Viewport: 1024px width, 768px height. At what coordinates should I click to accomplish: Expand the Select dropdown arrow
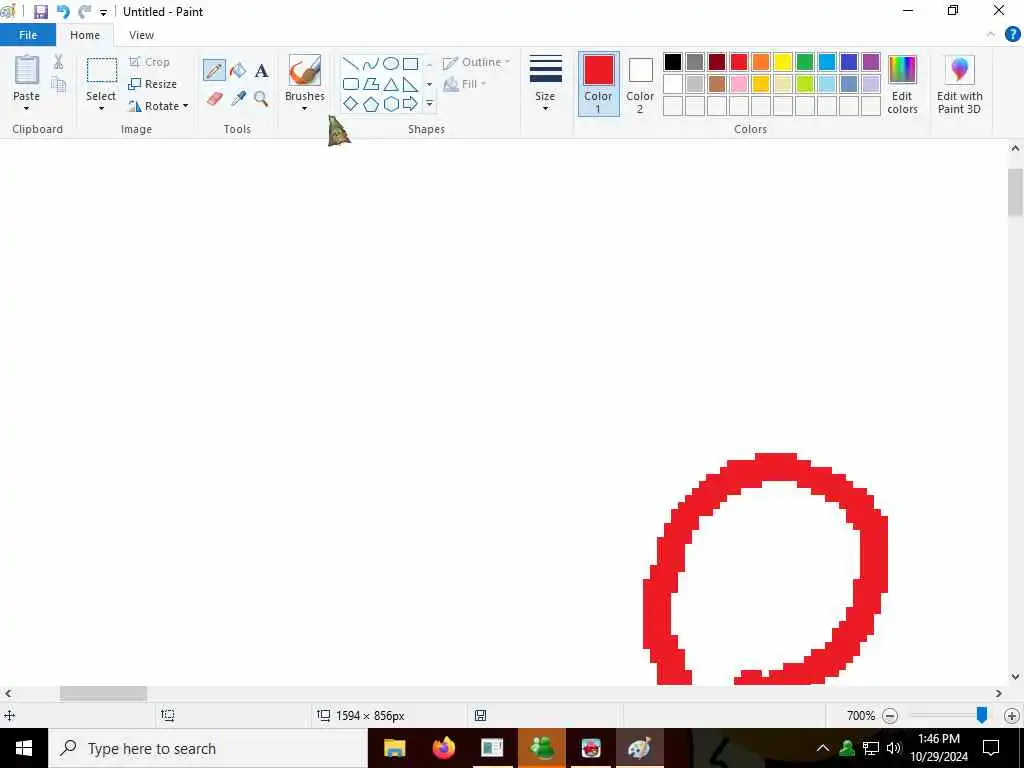(101, 108)
